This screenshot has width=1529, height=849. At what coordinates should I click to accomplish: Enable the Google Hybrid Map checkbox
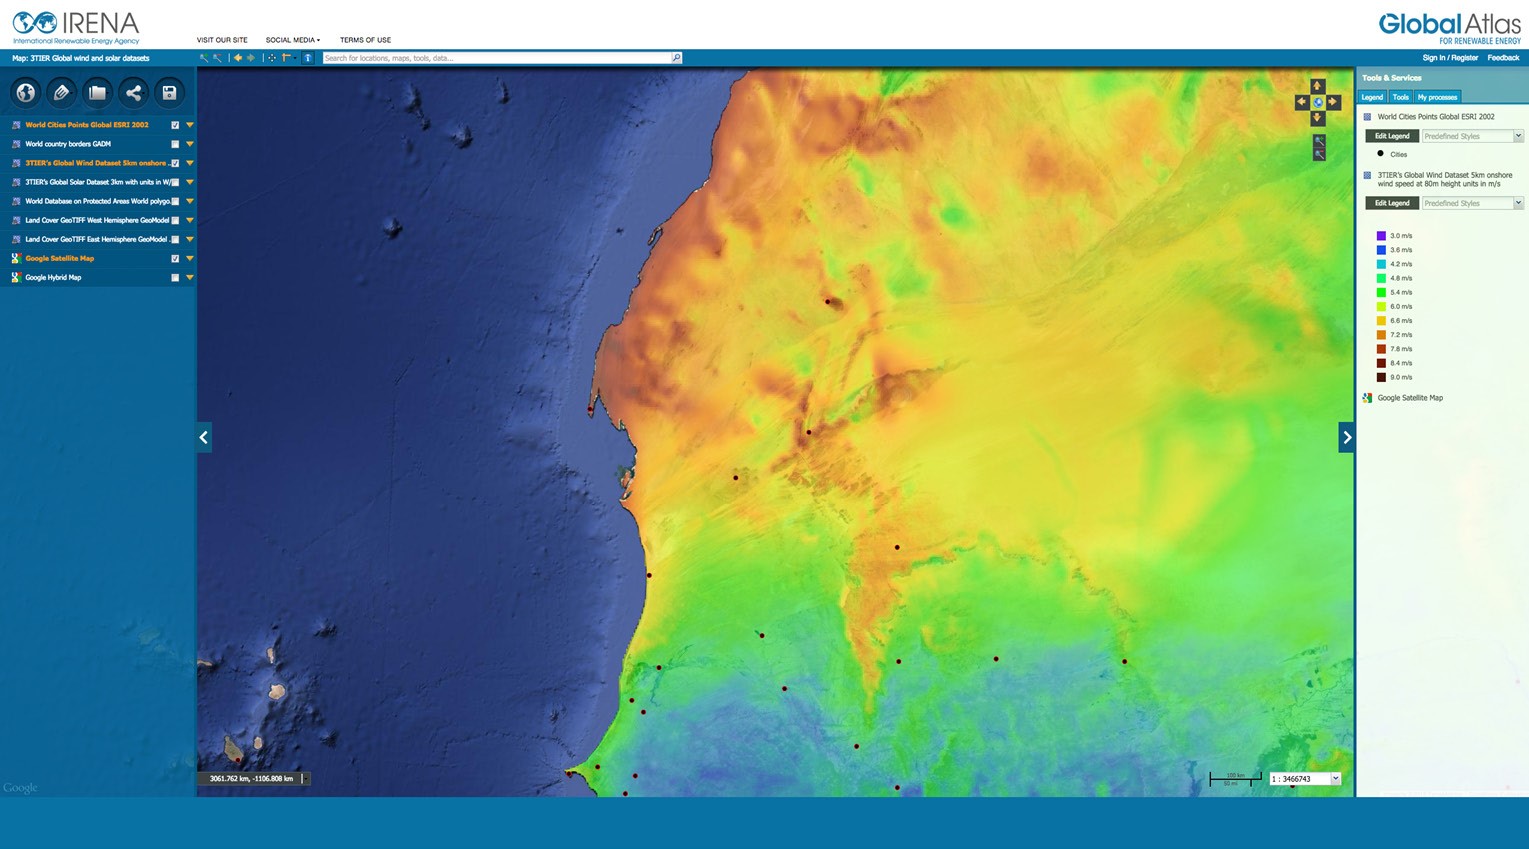[175, 278]
